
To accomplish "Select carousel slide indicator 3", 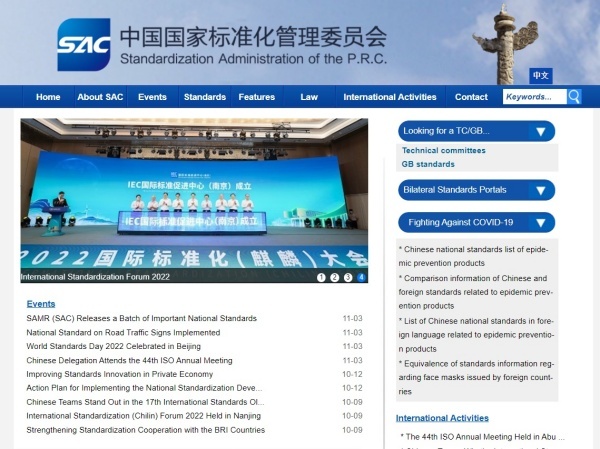I will pyautogui.click(x=348, y=277).
